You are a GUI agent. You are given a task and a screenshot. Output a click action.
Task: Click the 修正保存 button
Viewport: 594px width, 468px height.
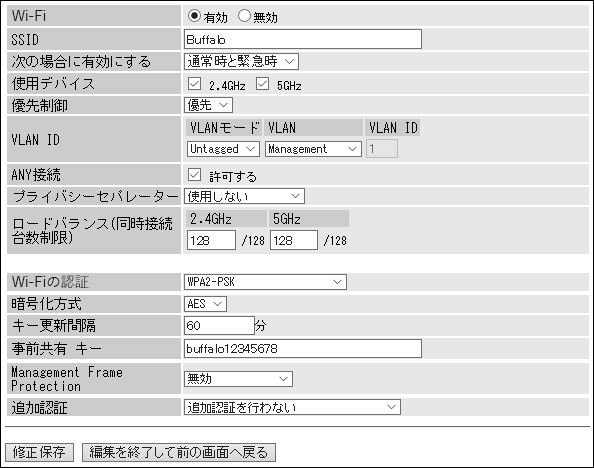point(39,452)
